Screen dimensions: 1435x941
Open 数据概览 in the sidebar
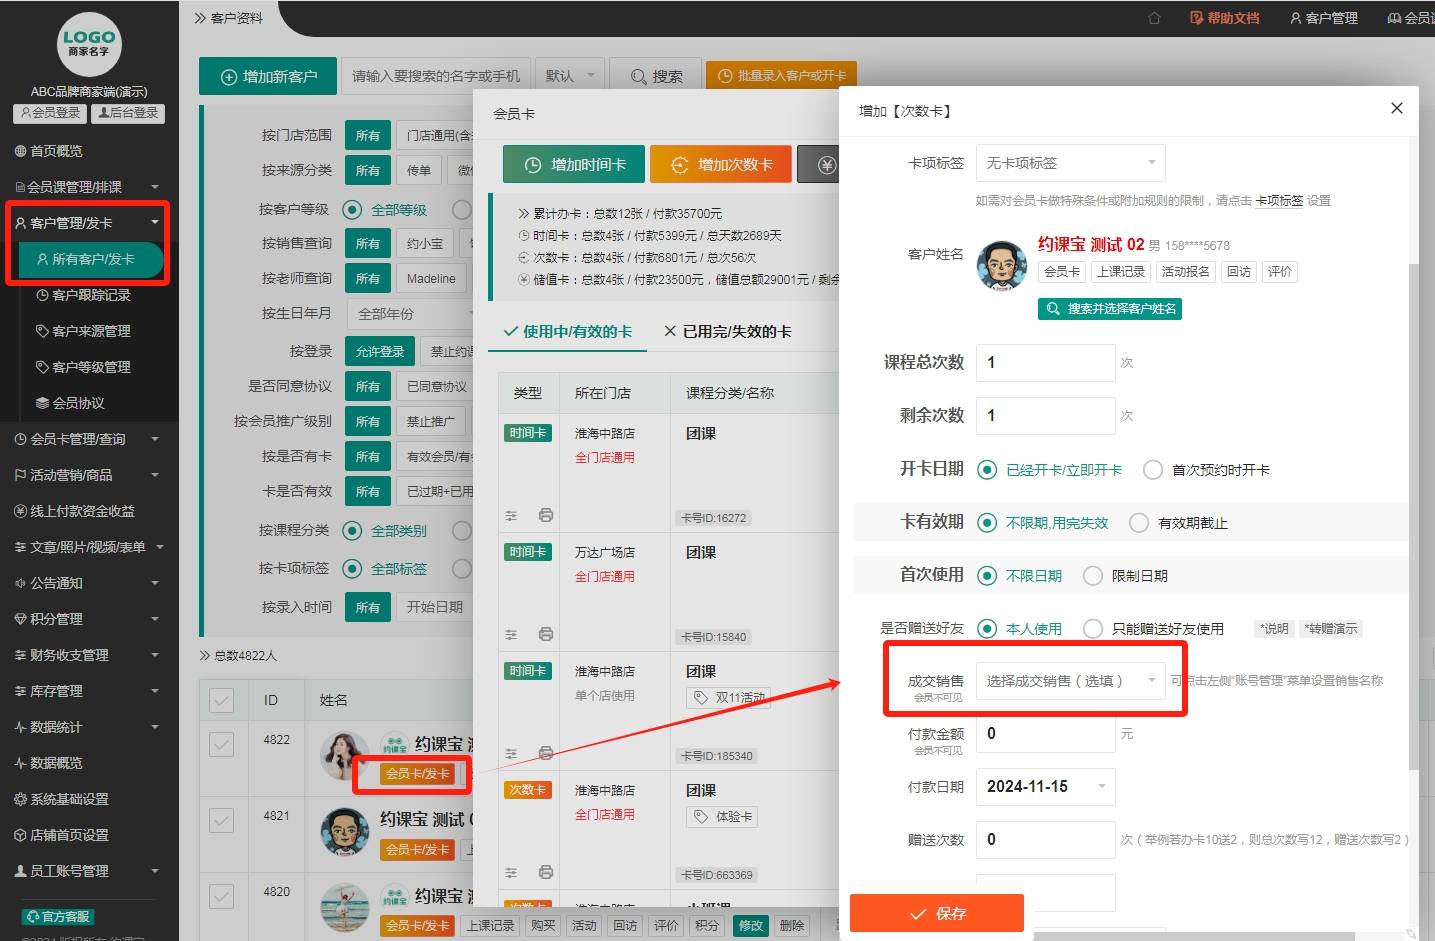56,763
